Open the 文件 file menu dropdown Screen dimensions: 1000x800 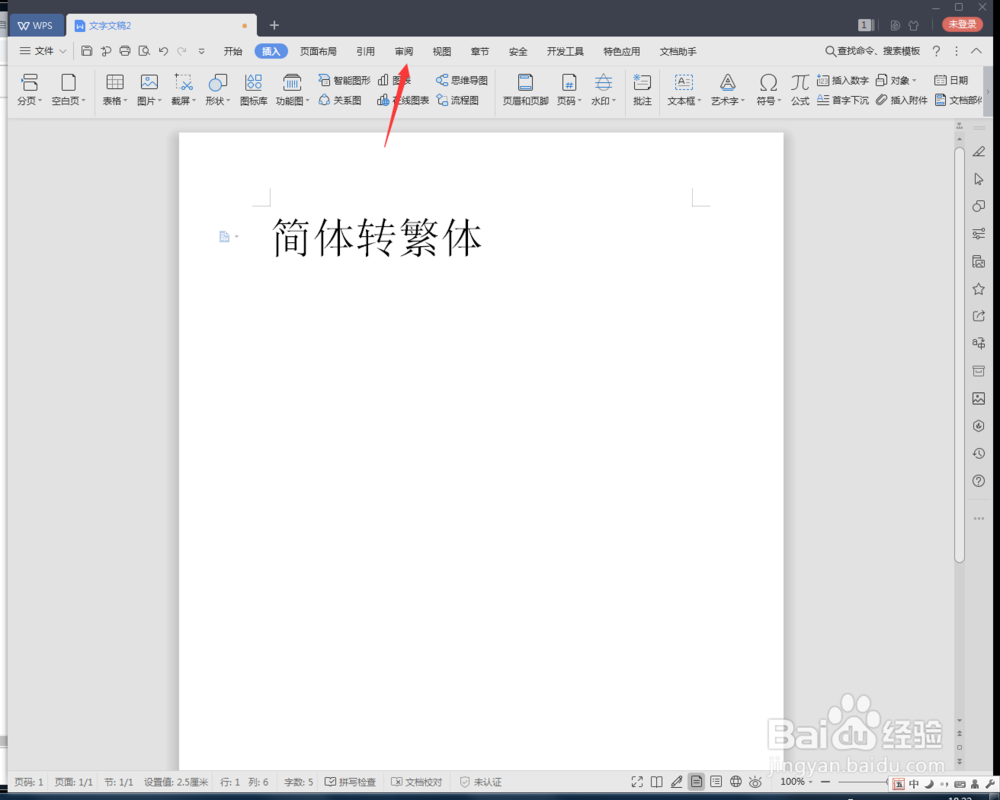(42, 51)
